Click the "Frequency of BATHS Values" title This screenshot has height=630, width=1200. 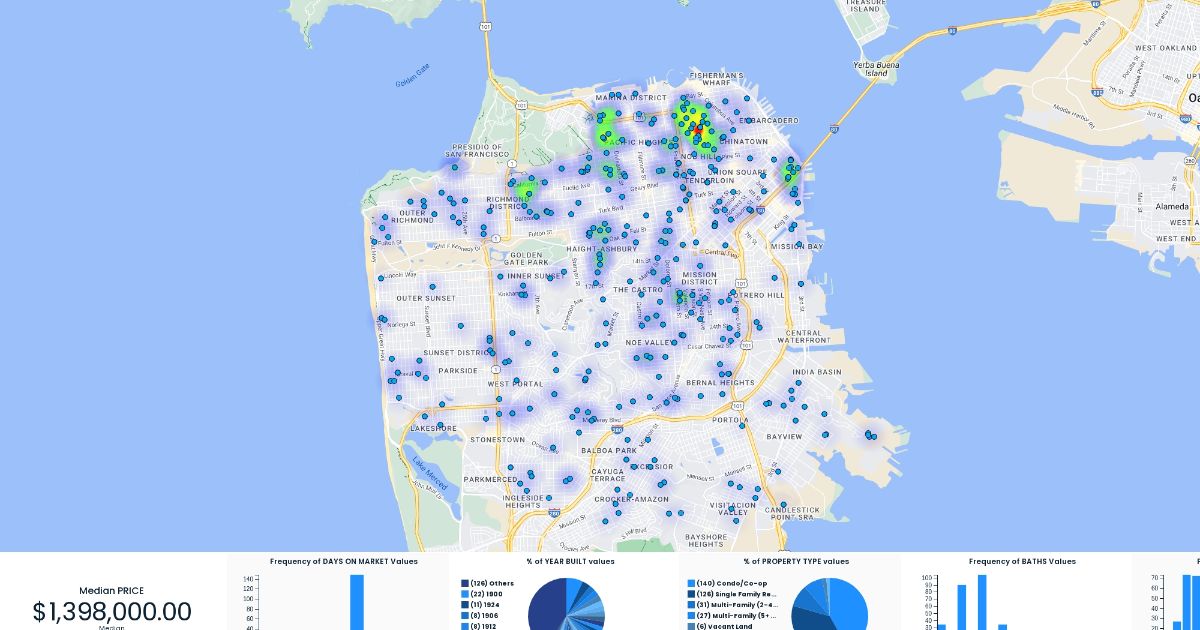pos(1022,562)
